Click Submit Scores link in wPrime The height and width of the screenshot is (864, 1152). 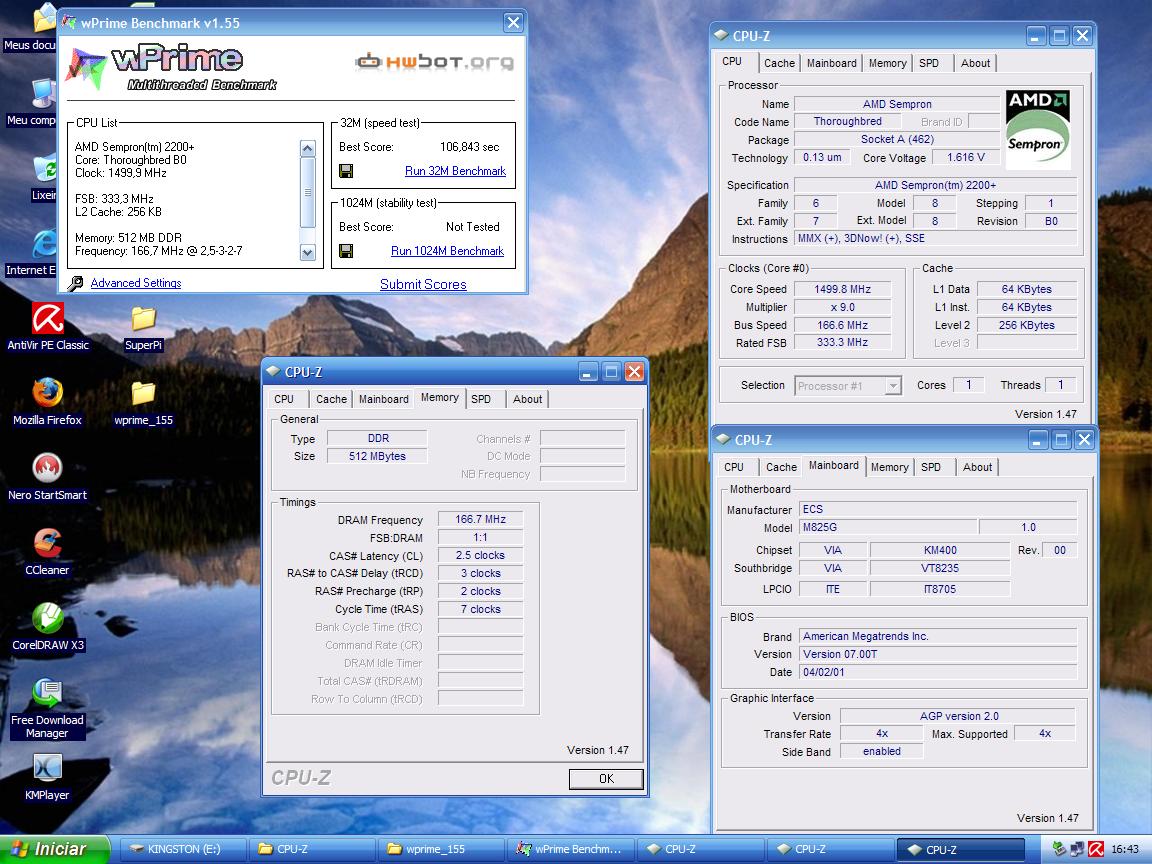[423, 284]
